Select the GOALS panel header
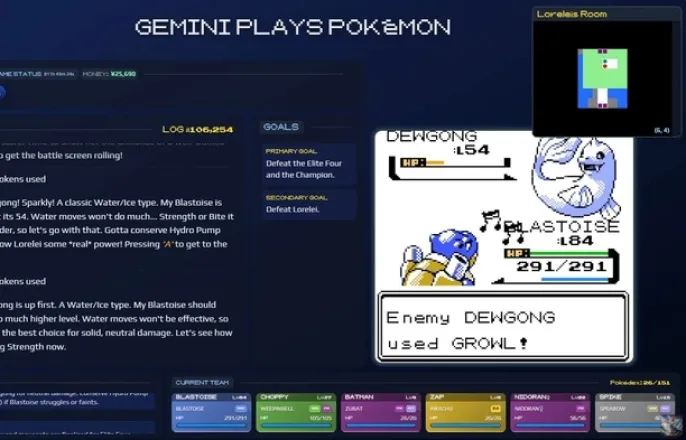 point(281,127)
